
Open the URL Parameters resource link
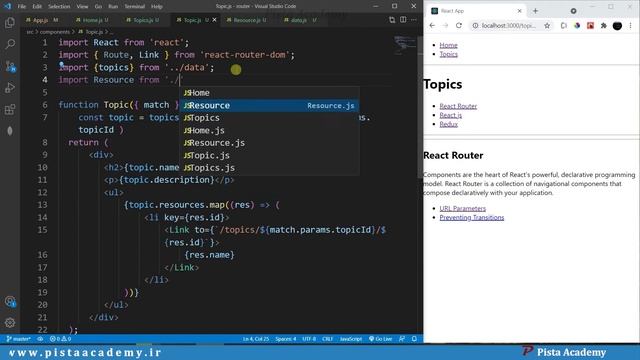click(x=462, y=209)
